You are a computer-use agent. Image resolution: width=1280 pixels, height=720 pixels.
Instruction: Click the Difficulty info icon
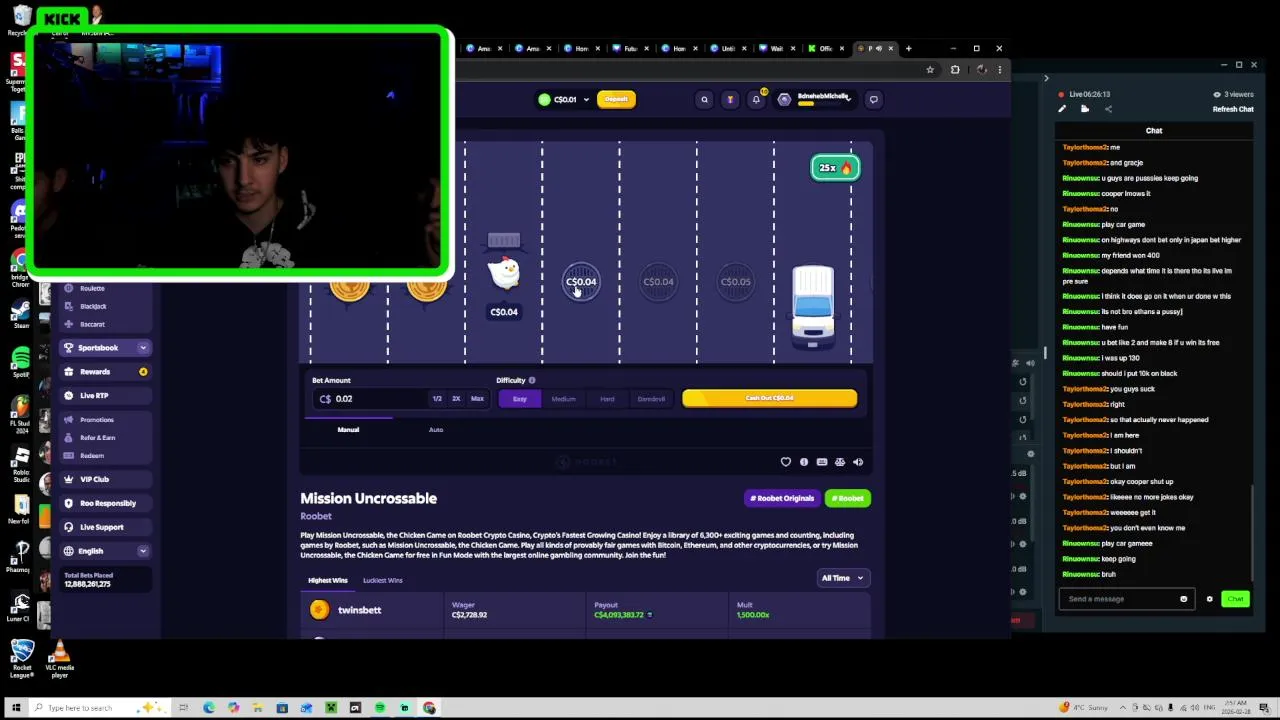(x=532, y=380)
